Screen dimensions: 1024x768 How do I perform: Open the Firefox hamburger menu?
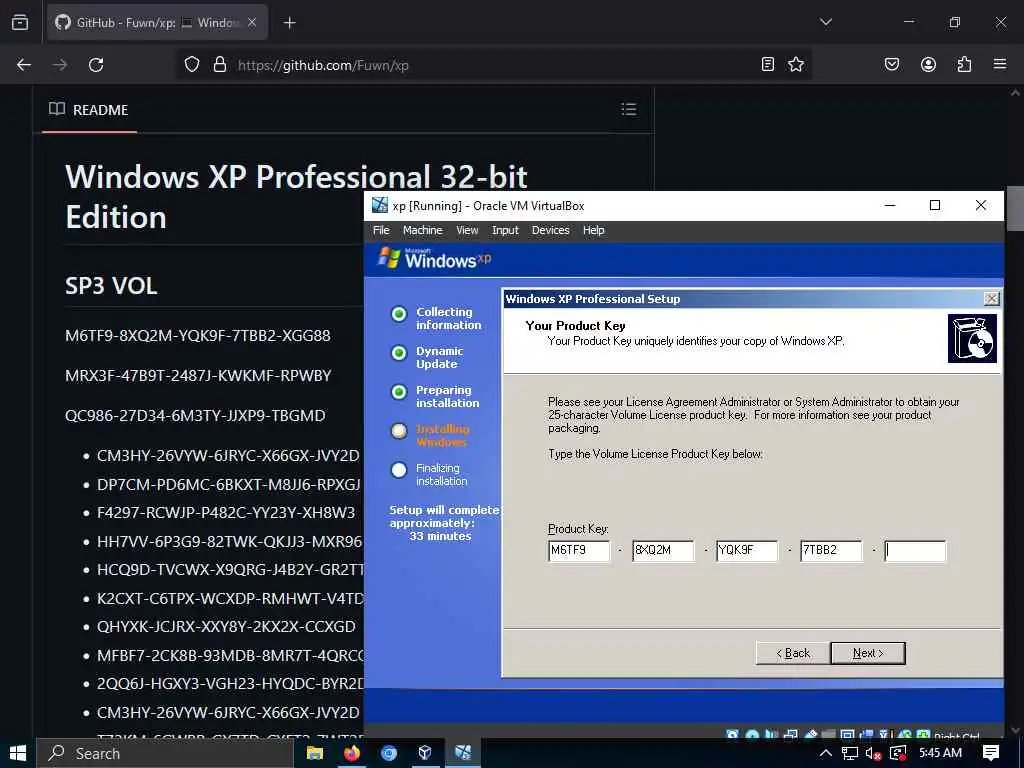coord(1000,64)
